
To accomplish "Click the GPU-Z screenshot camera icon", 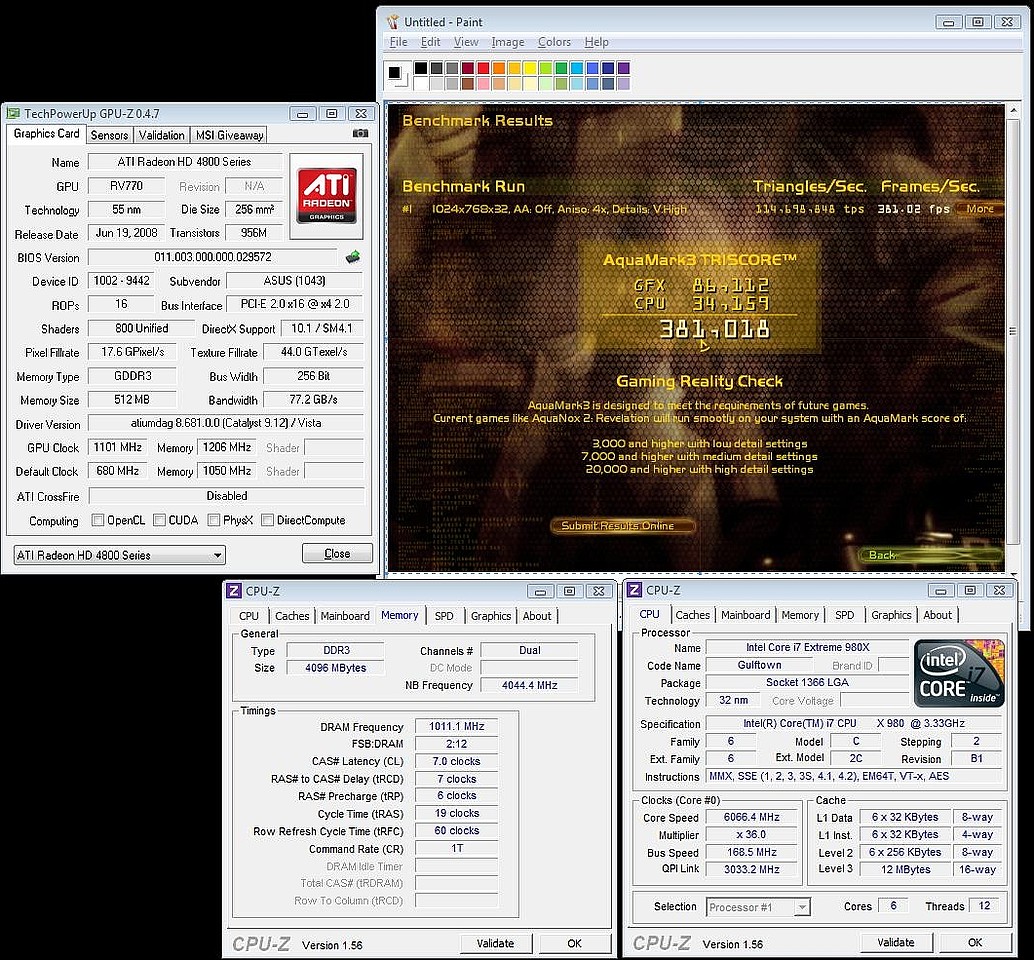I will [x=360, y=134].
